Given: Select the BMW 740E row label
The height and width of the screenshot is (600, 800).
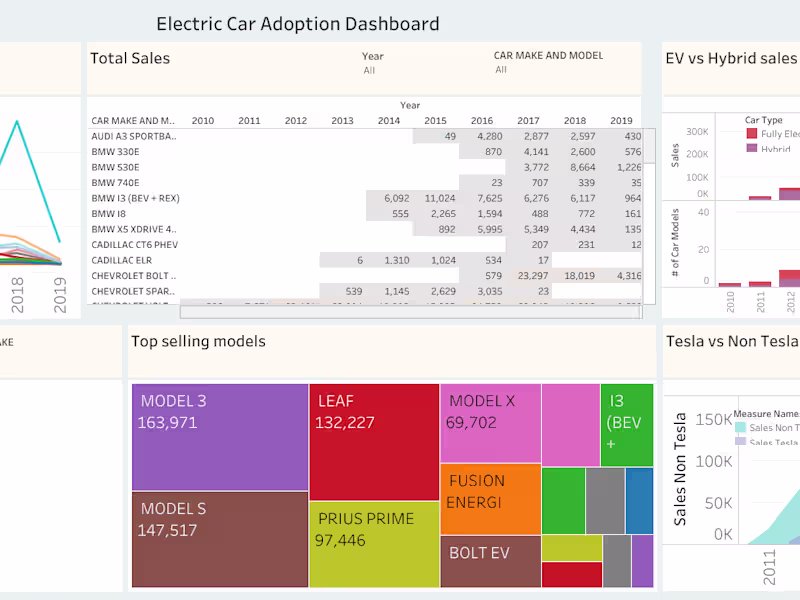Looking at the screenshot, I should pos(115,183).
